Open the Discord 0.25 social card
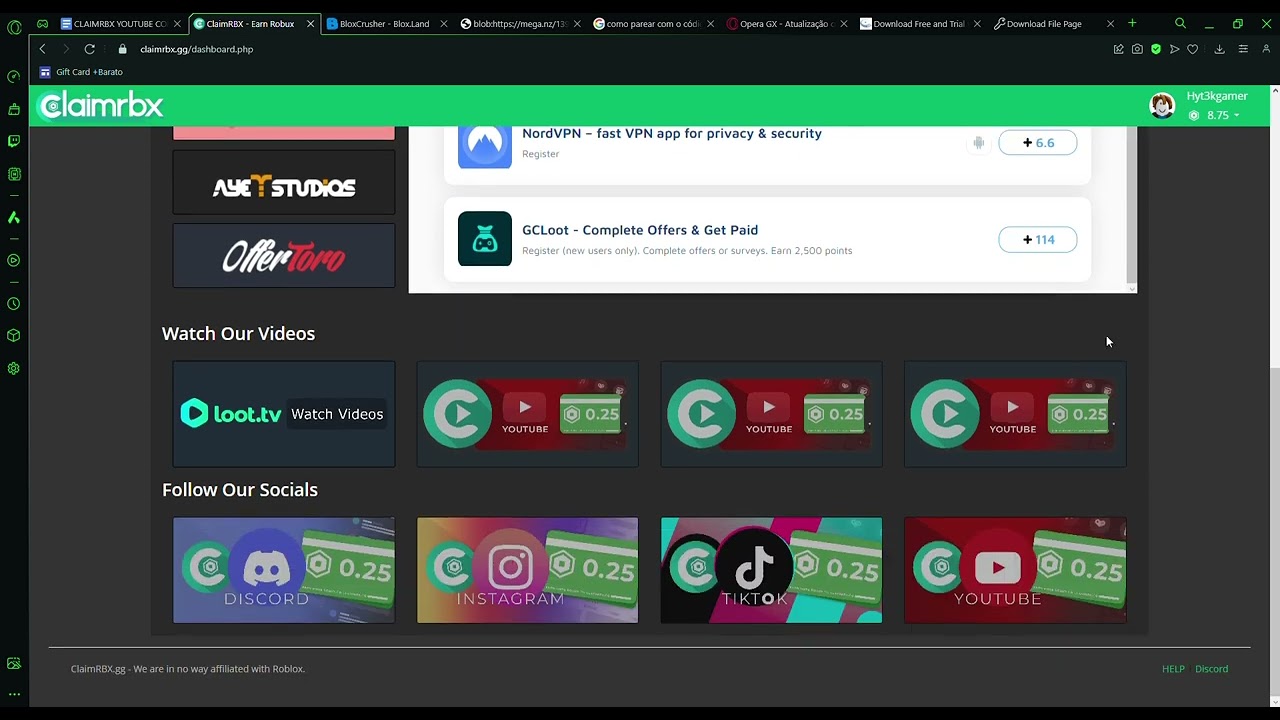 pyautogui.click(x=284, y=570)
